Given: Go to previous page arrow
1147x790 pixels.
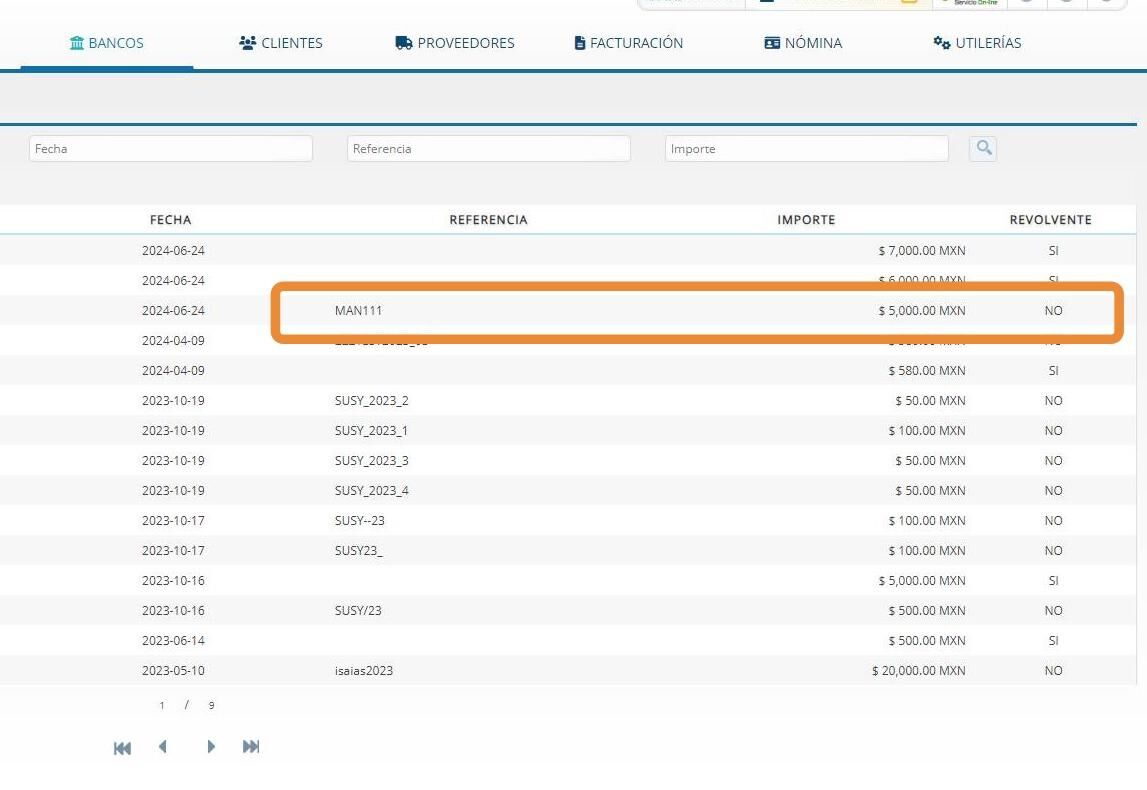Looking at the screenshot, I should click(x=162, y=746).
